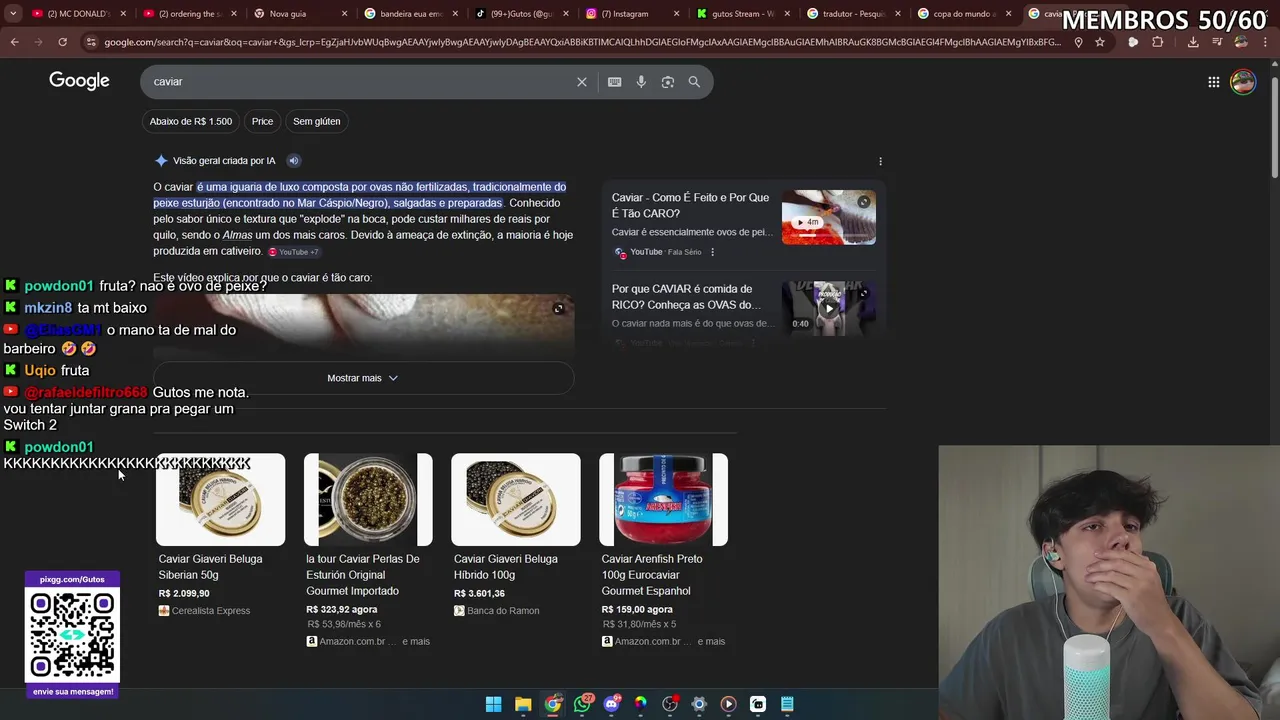Open WhatsApp from the taskbar
Screen dimensions: 1280x720
click(582, 704)
